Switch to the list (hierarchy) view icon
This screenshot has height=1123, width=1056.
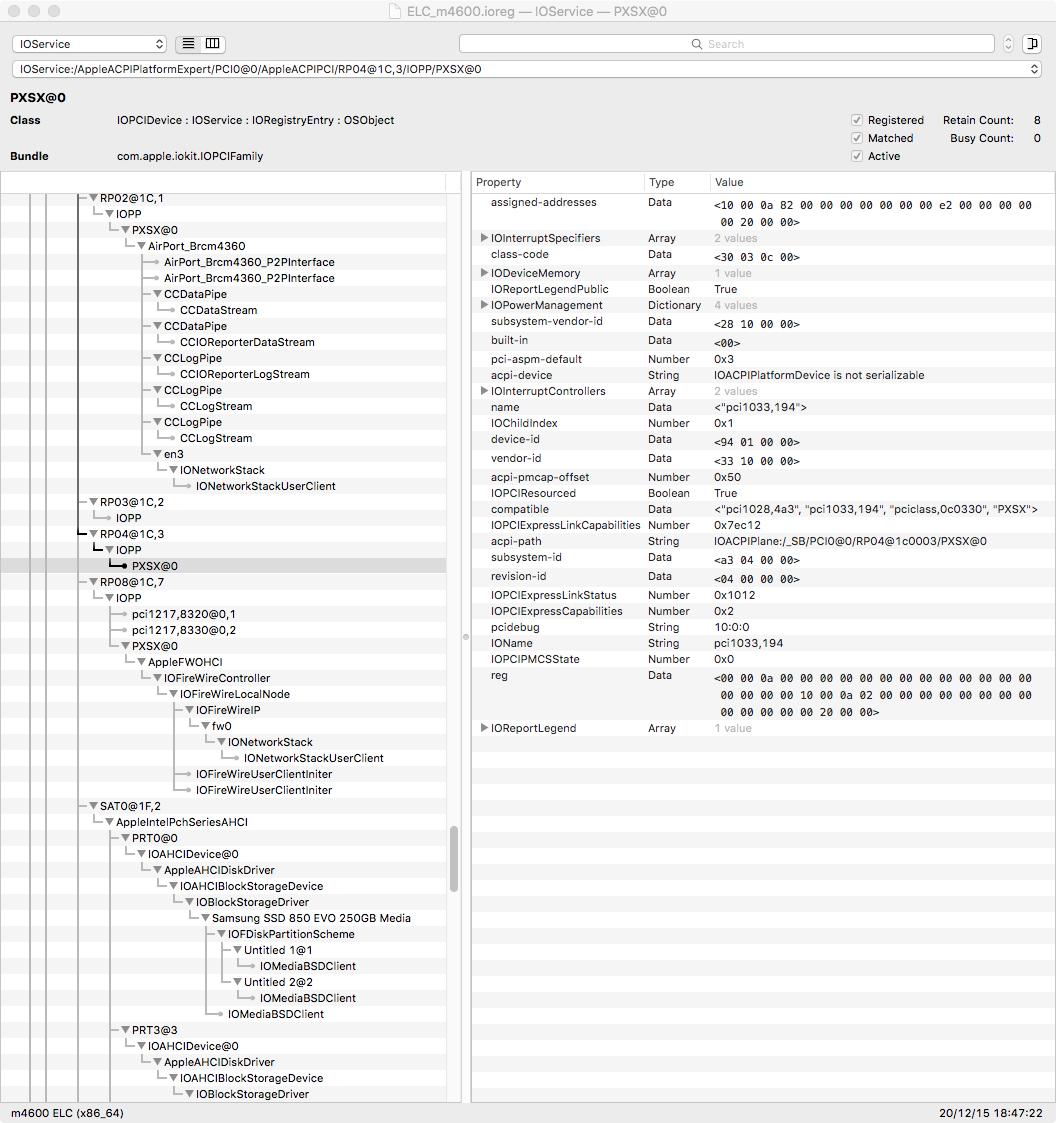(x=188, y=44)
